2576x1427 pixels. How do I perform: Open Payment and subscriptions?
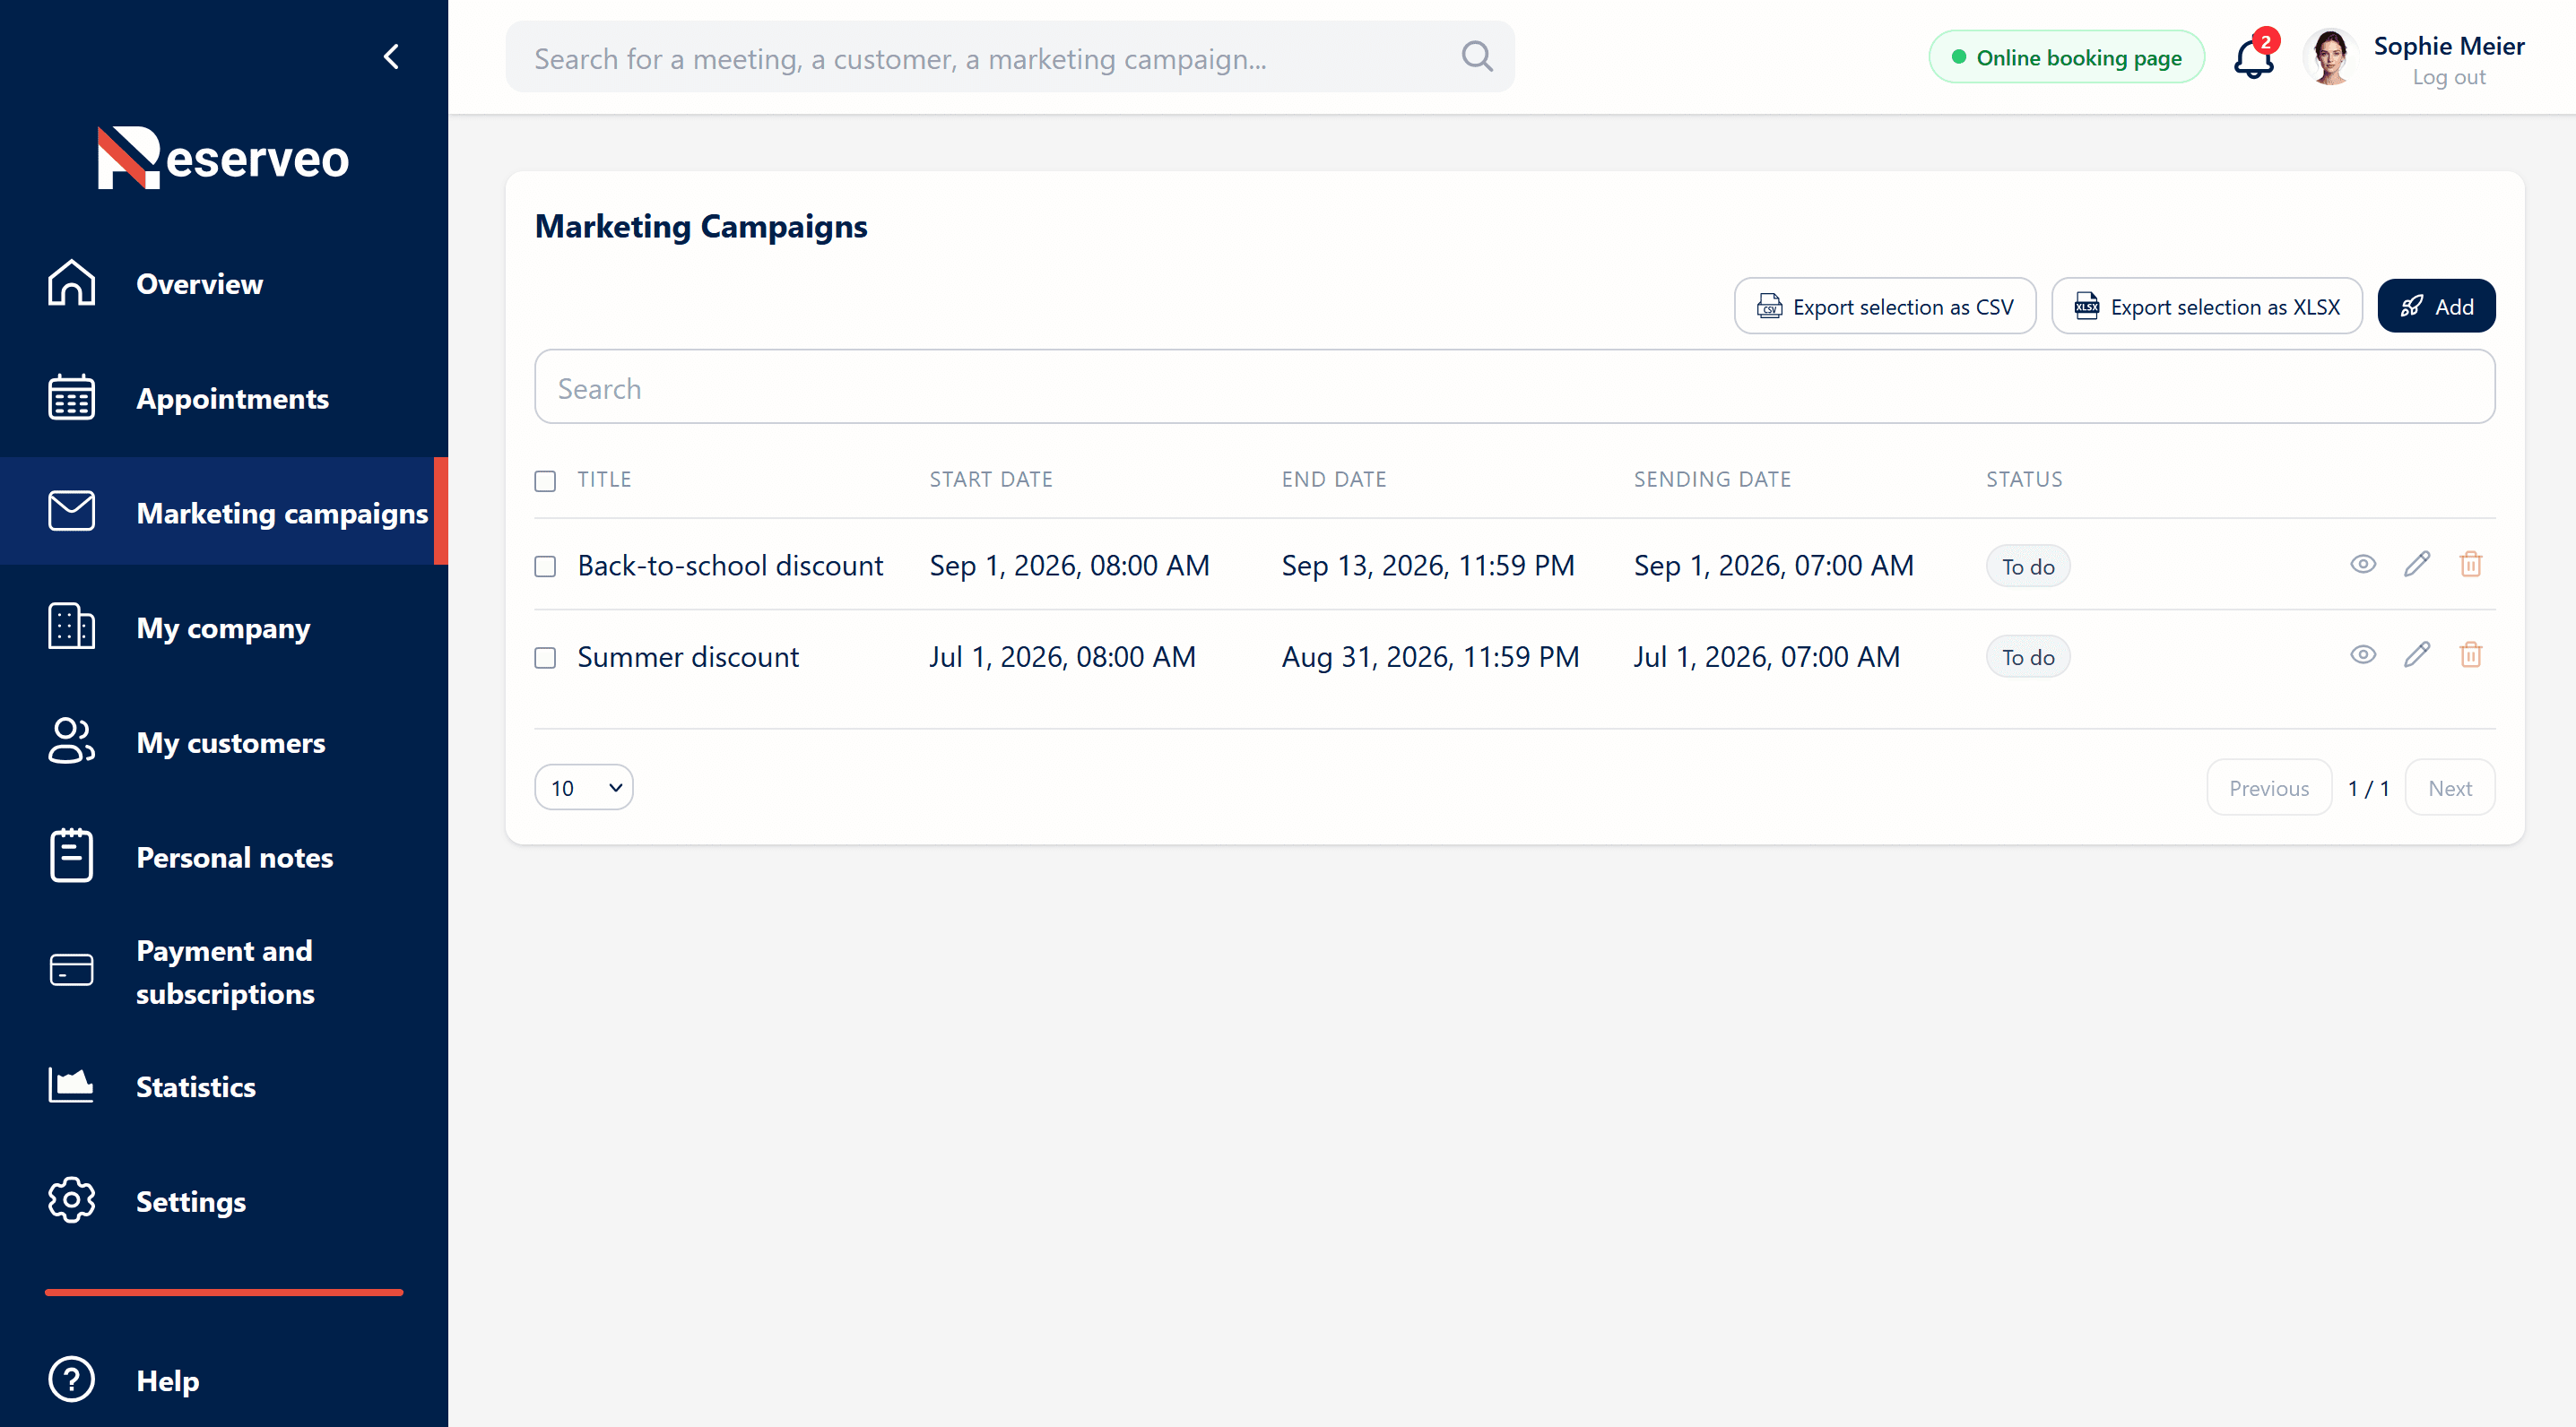[224, 971]
